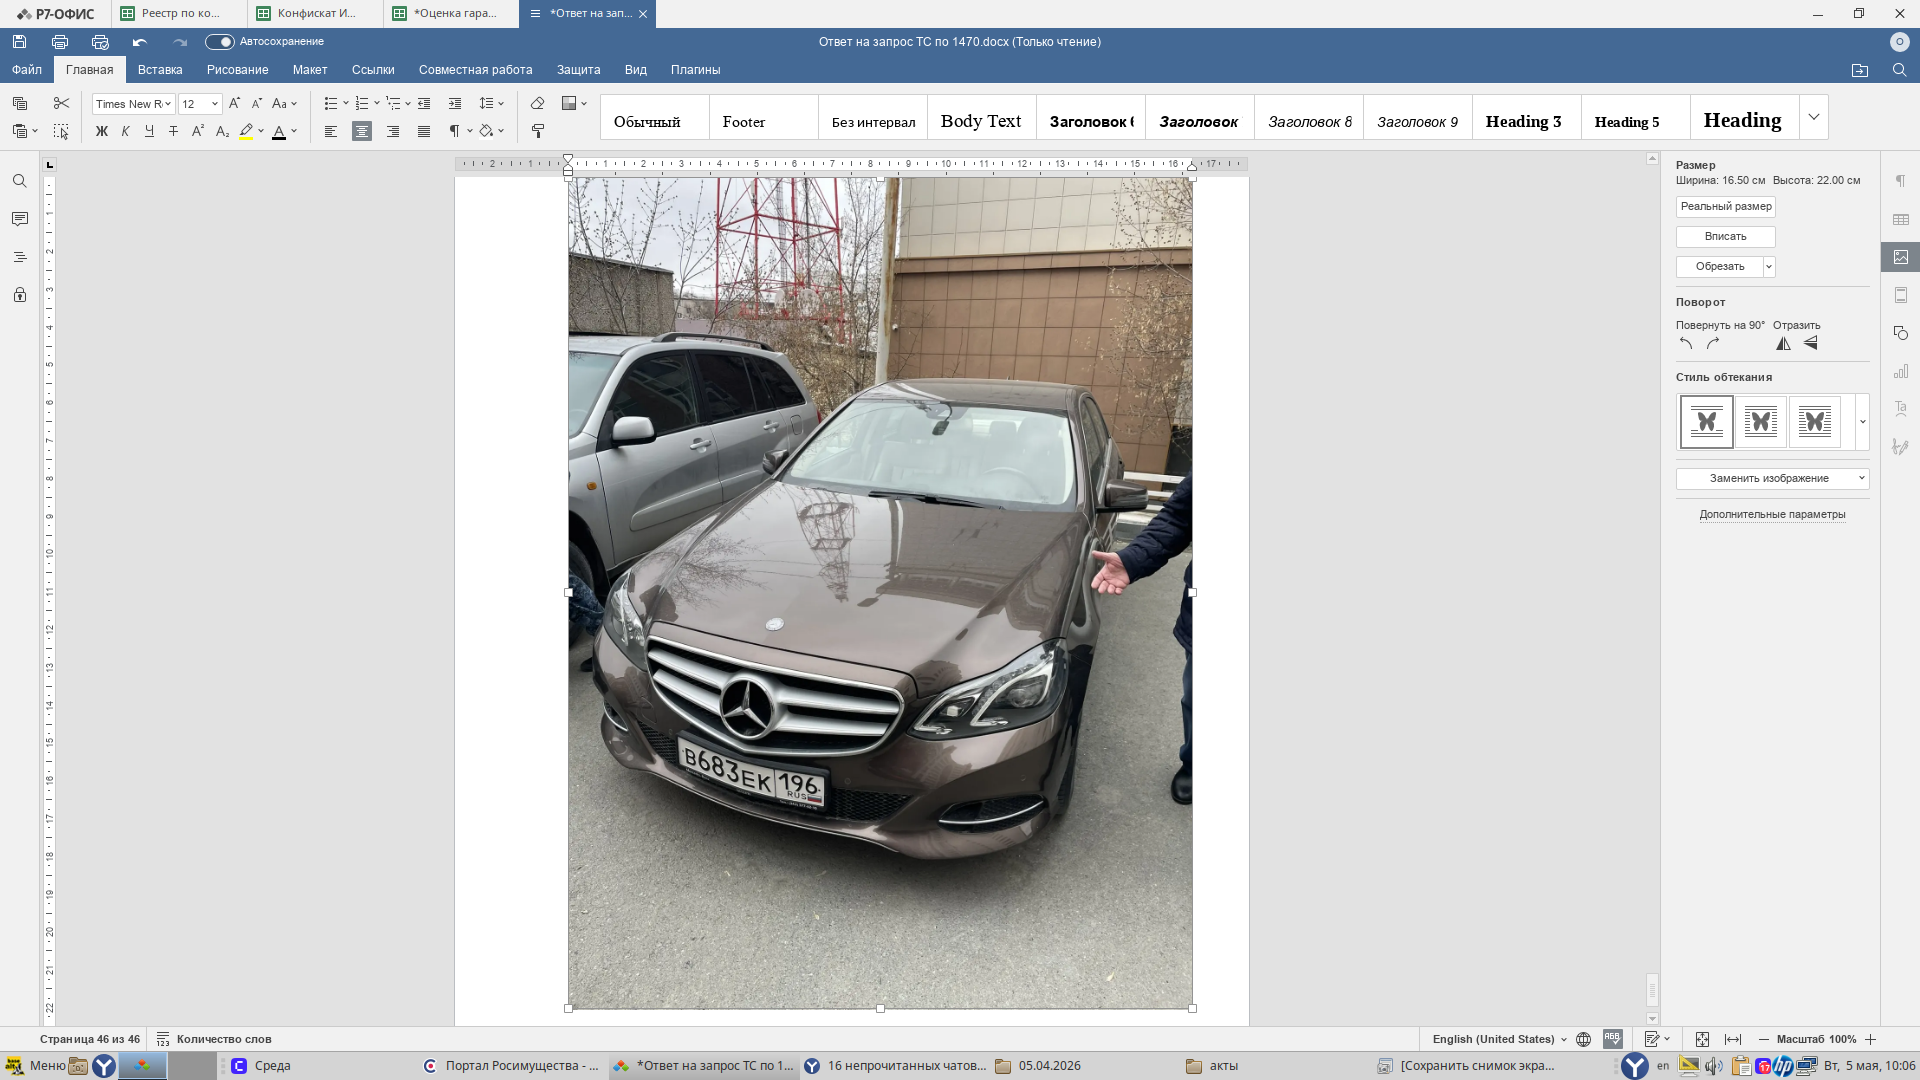Toggle the Автосохранение switch
This screenshot has width=1920, height=1080.
(219, 42)
